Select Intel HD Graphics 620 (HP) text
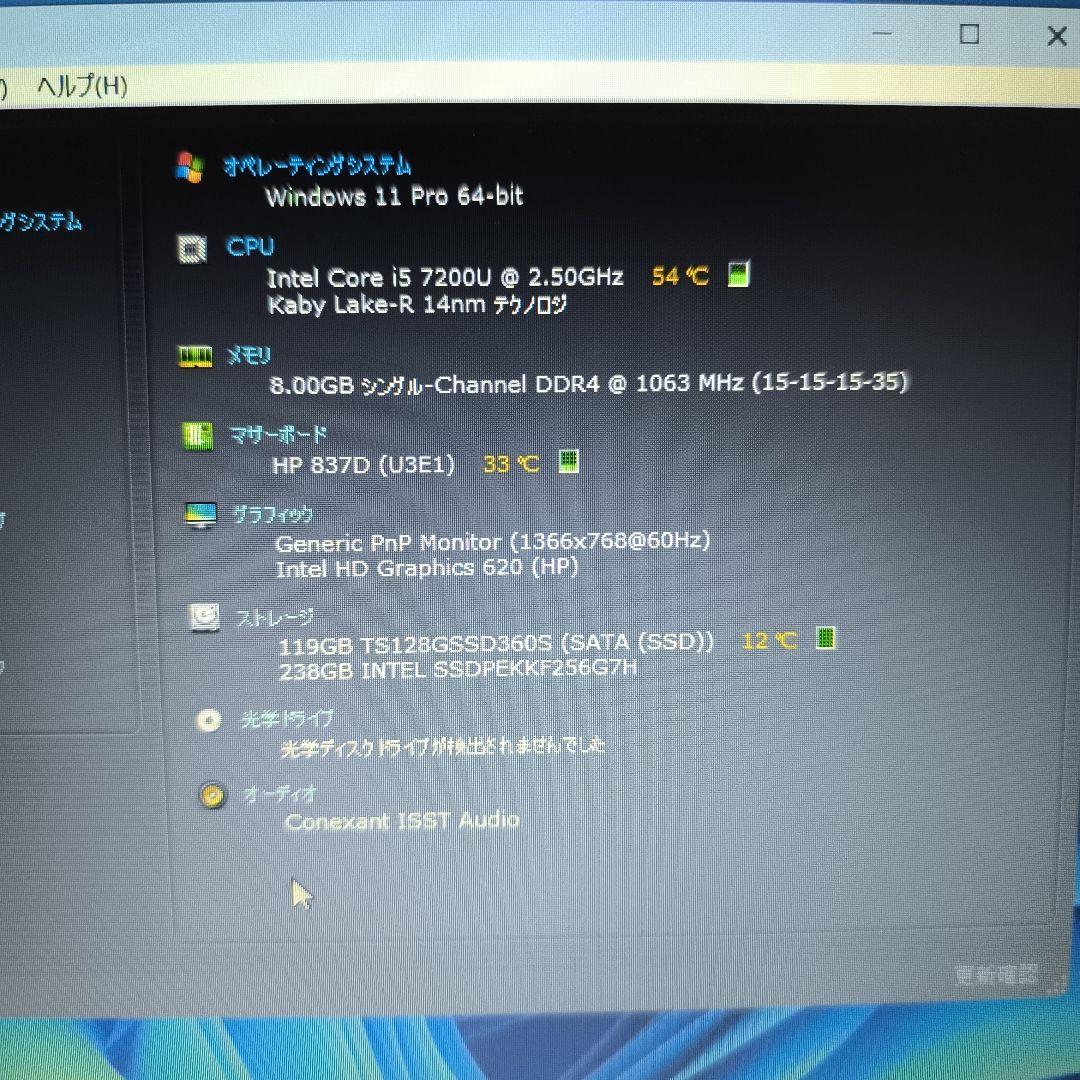 pos(427,568)
